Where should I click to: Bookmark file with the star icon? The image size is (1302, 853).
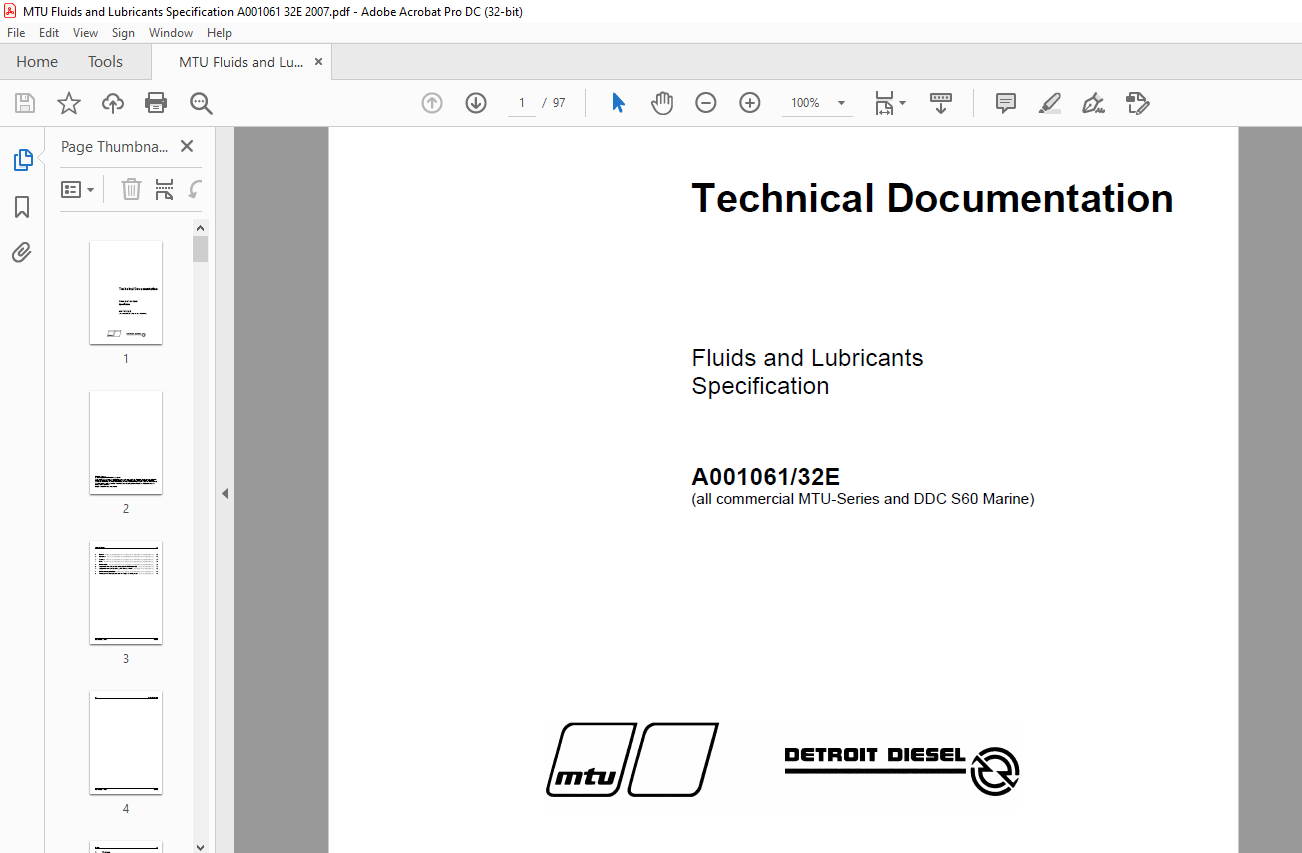tap(68, 103)
